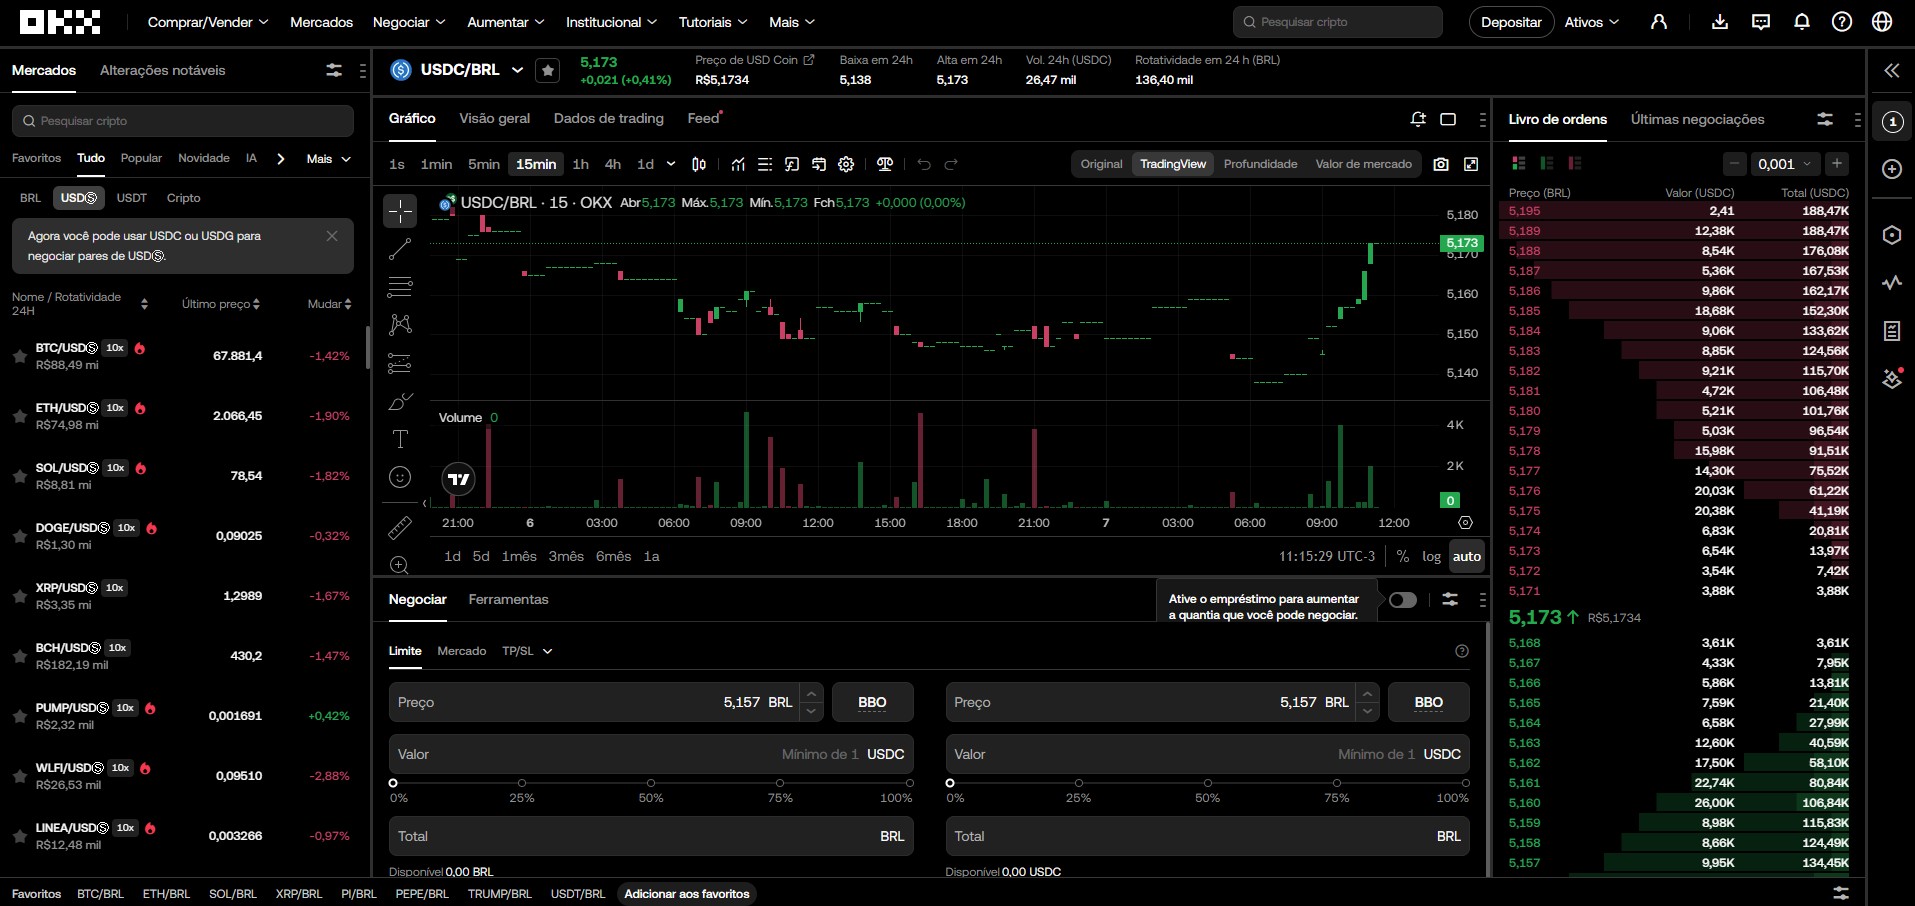Select the trend line drawing tool

click(399, 249)
